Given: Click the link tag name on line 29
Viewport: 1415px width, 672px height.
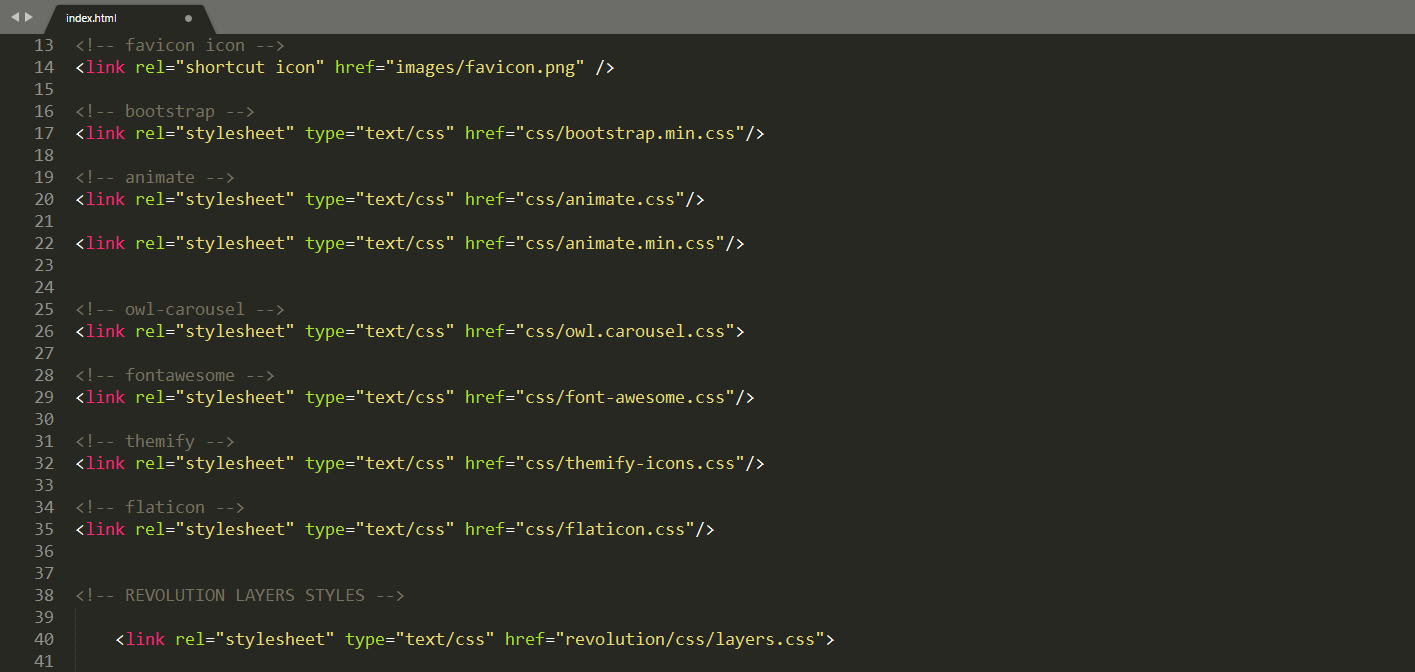Looking at the screenshot, I should tap(105, 397).
